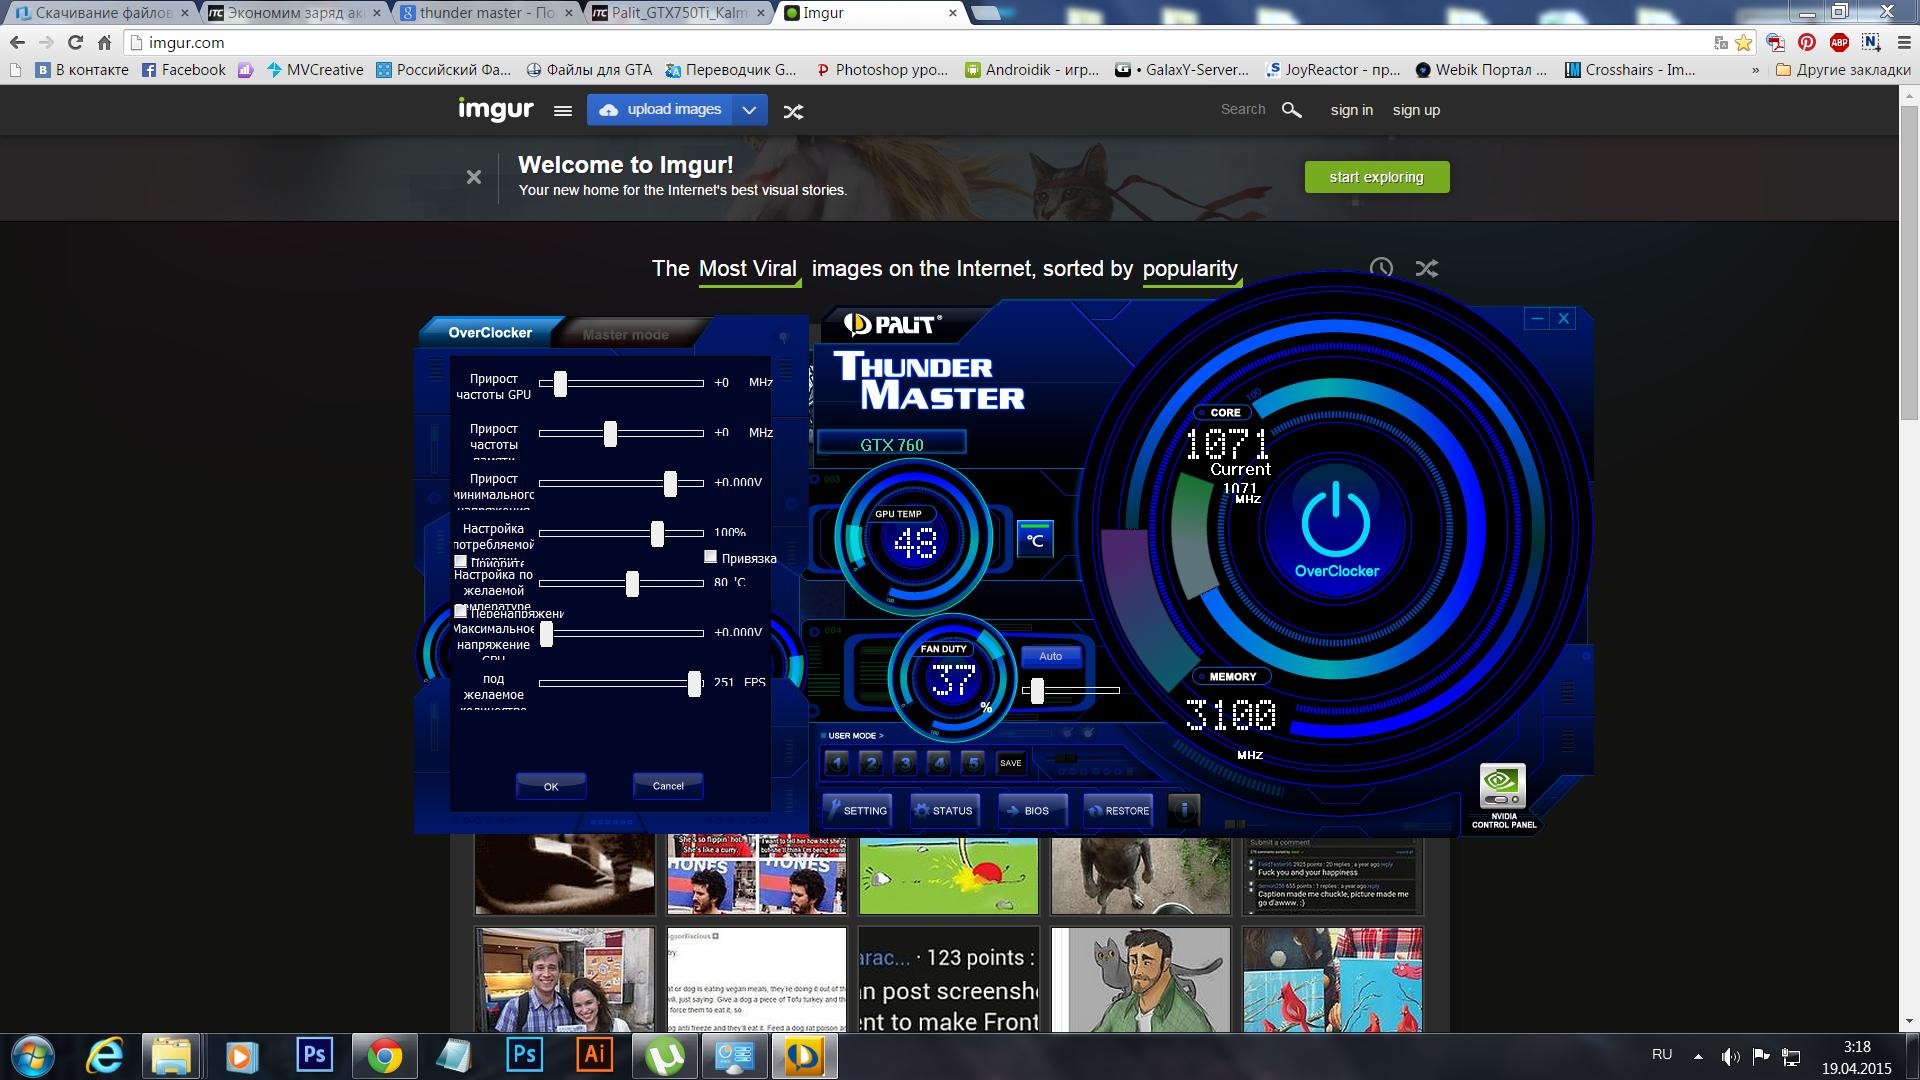Open the SETTING panel in ThunderMaster

857,811
